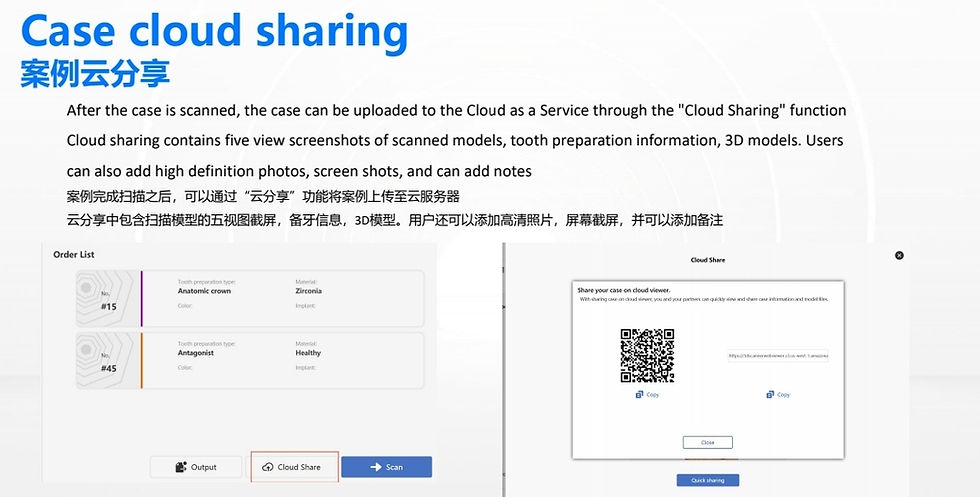Start scanning with the Scan button
The width and height of the screenshot is (980, 497).
pos(386,467)
